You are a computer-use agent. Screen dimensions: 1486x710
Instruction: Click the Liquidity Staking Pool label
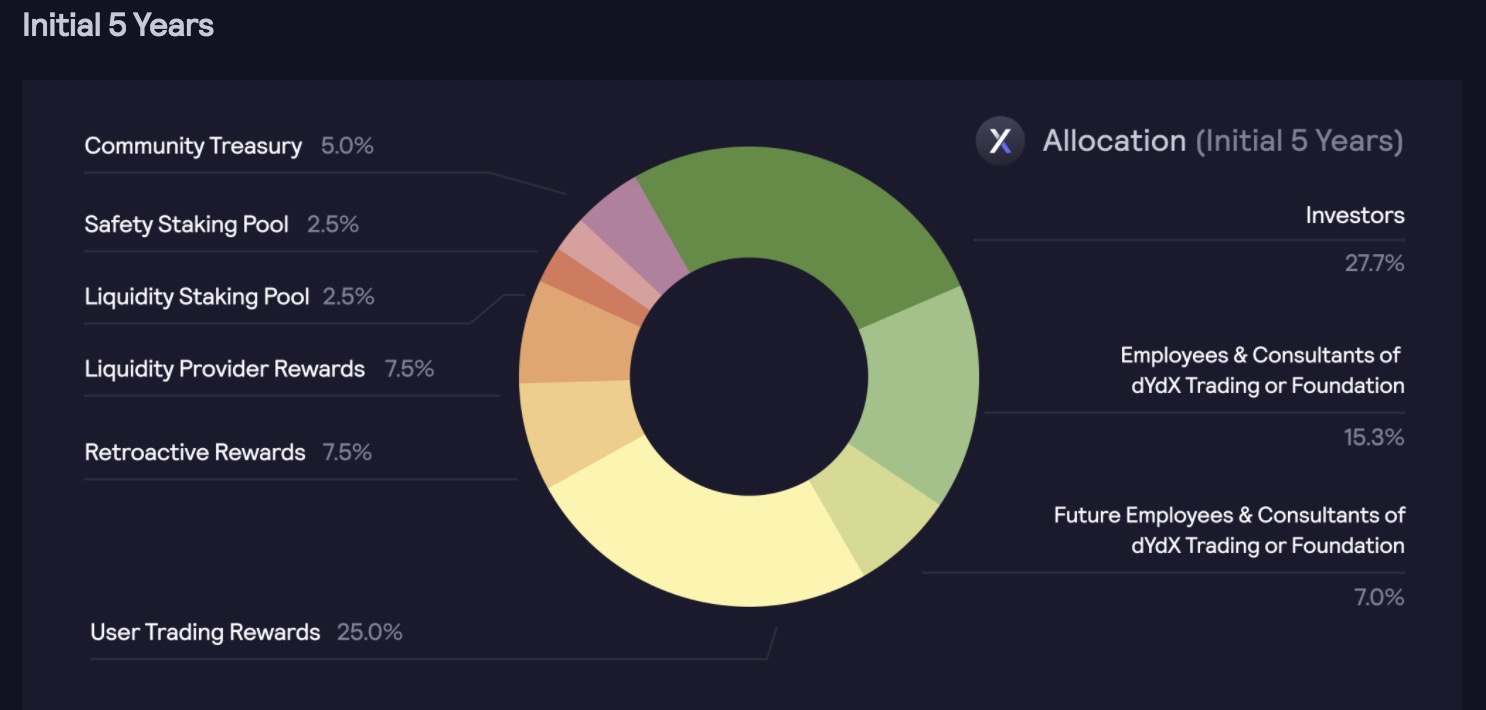pos(197,297)
